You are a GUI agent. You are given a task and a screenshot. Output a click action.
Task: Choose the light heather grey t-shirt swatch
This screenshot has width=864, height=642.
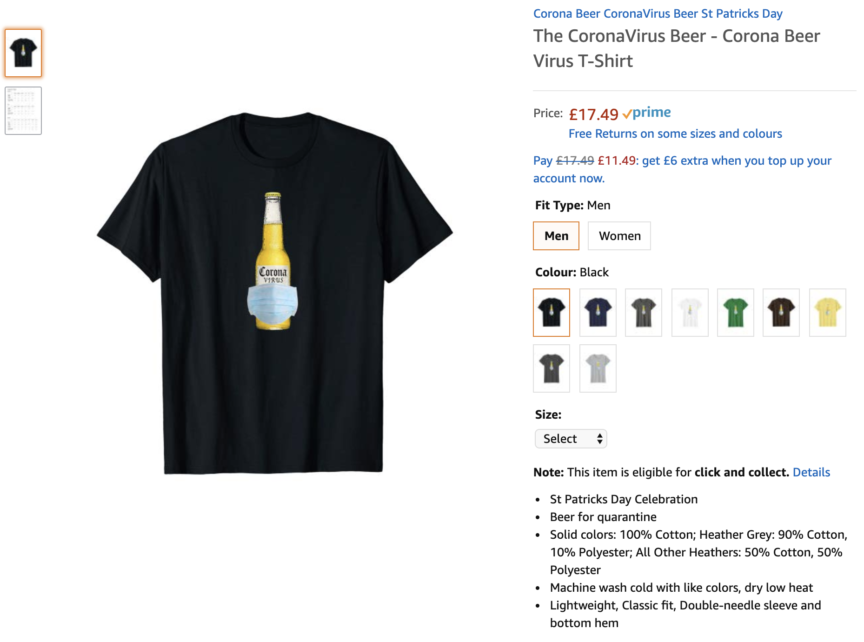coord(598,369)
